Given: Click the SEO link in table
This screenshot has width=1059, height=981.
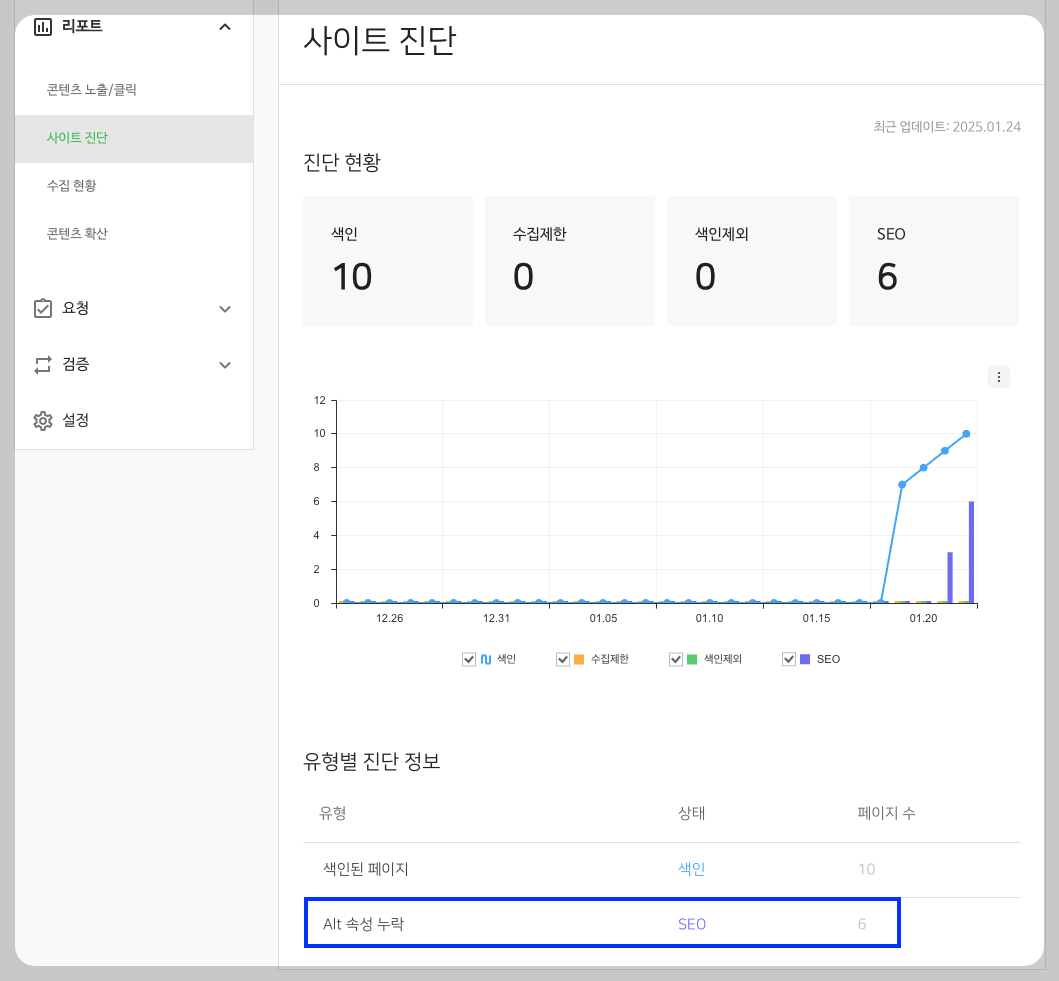Looking at the screenshot, I should point(692,924).
